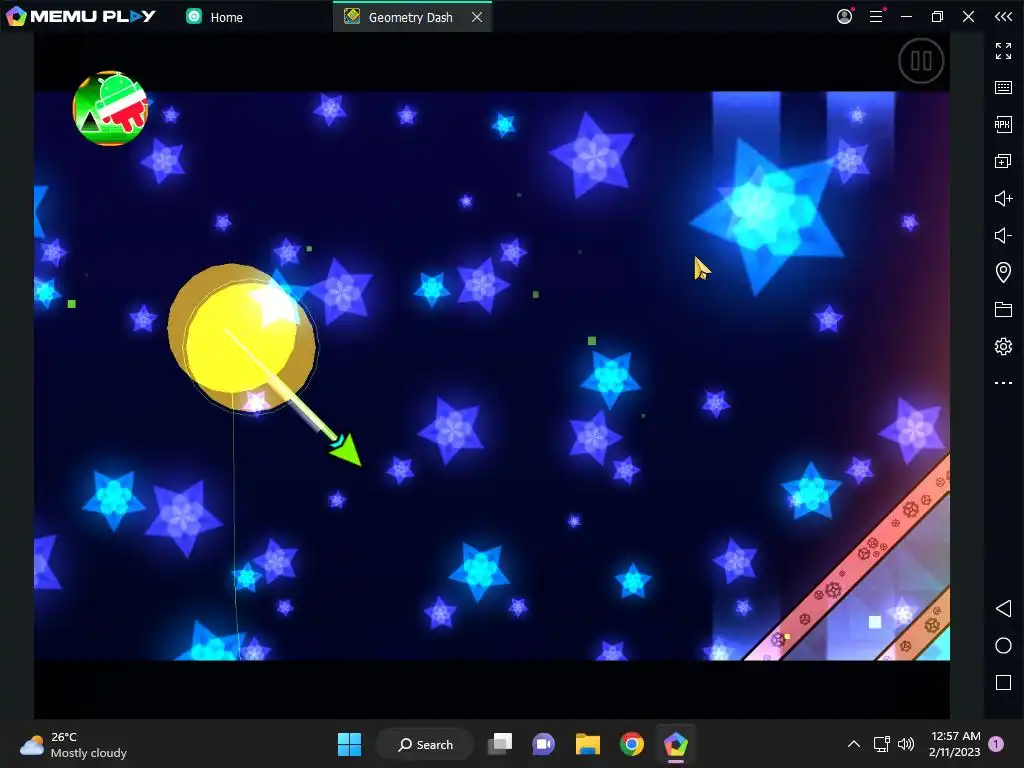The width and height of the screenshot is (1024, 768).
Task: Switch to the Home tab
Action: click(x=215, y=17)
